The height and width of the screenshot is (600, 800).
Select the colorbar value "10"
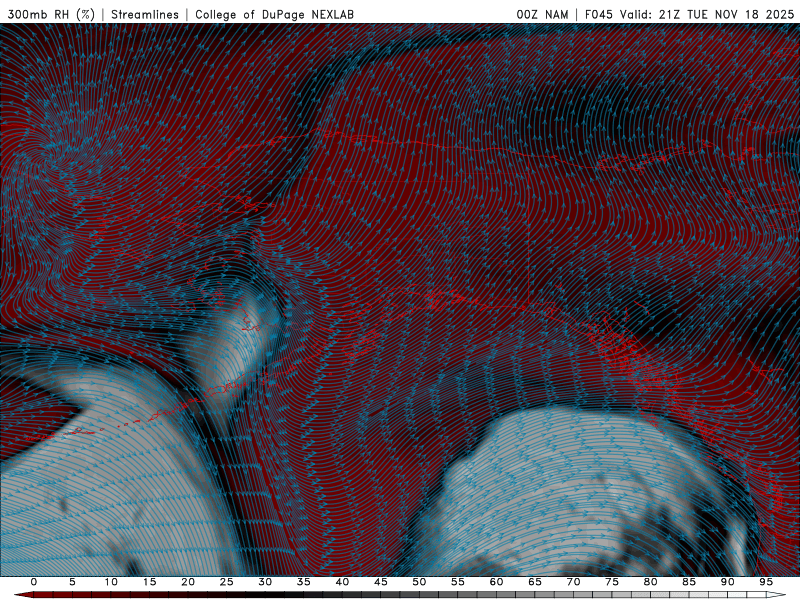pyautogui.click(x=111, y=582)
